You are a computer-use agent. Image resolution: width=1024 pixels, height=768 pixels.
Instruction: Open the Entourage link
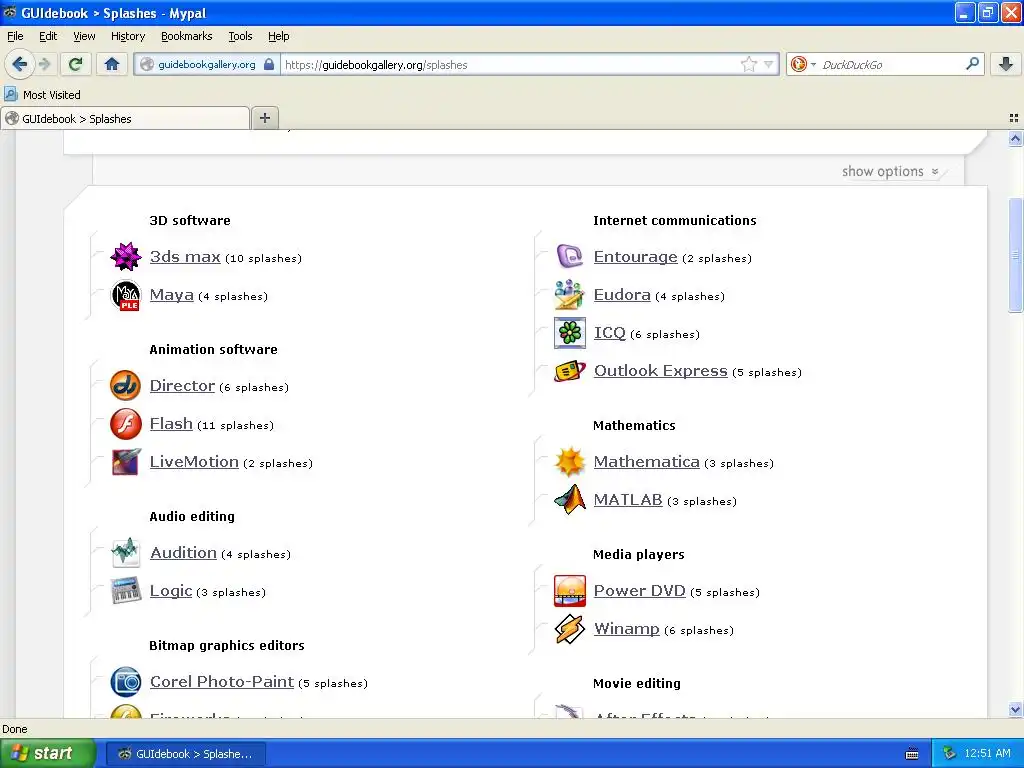pyautogui.click(x=635, y=257)
